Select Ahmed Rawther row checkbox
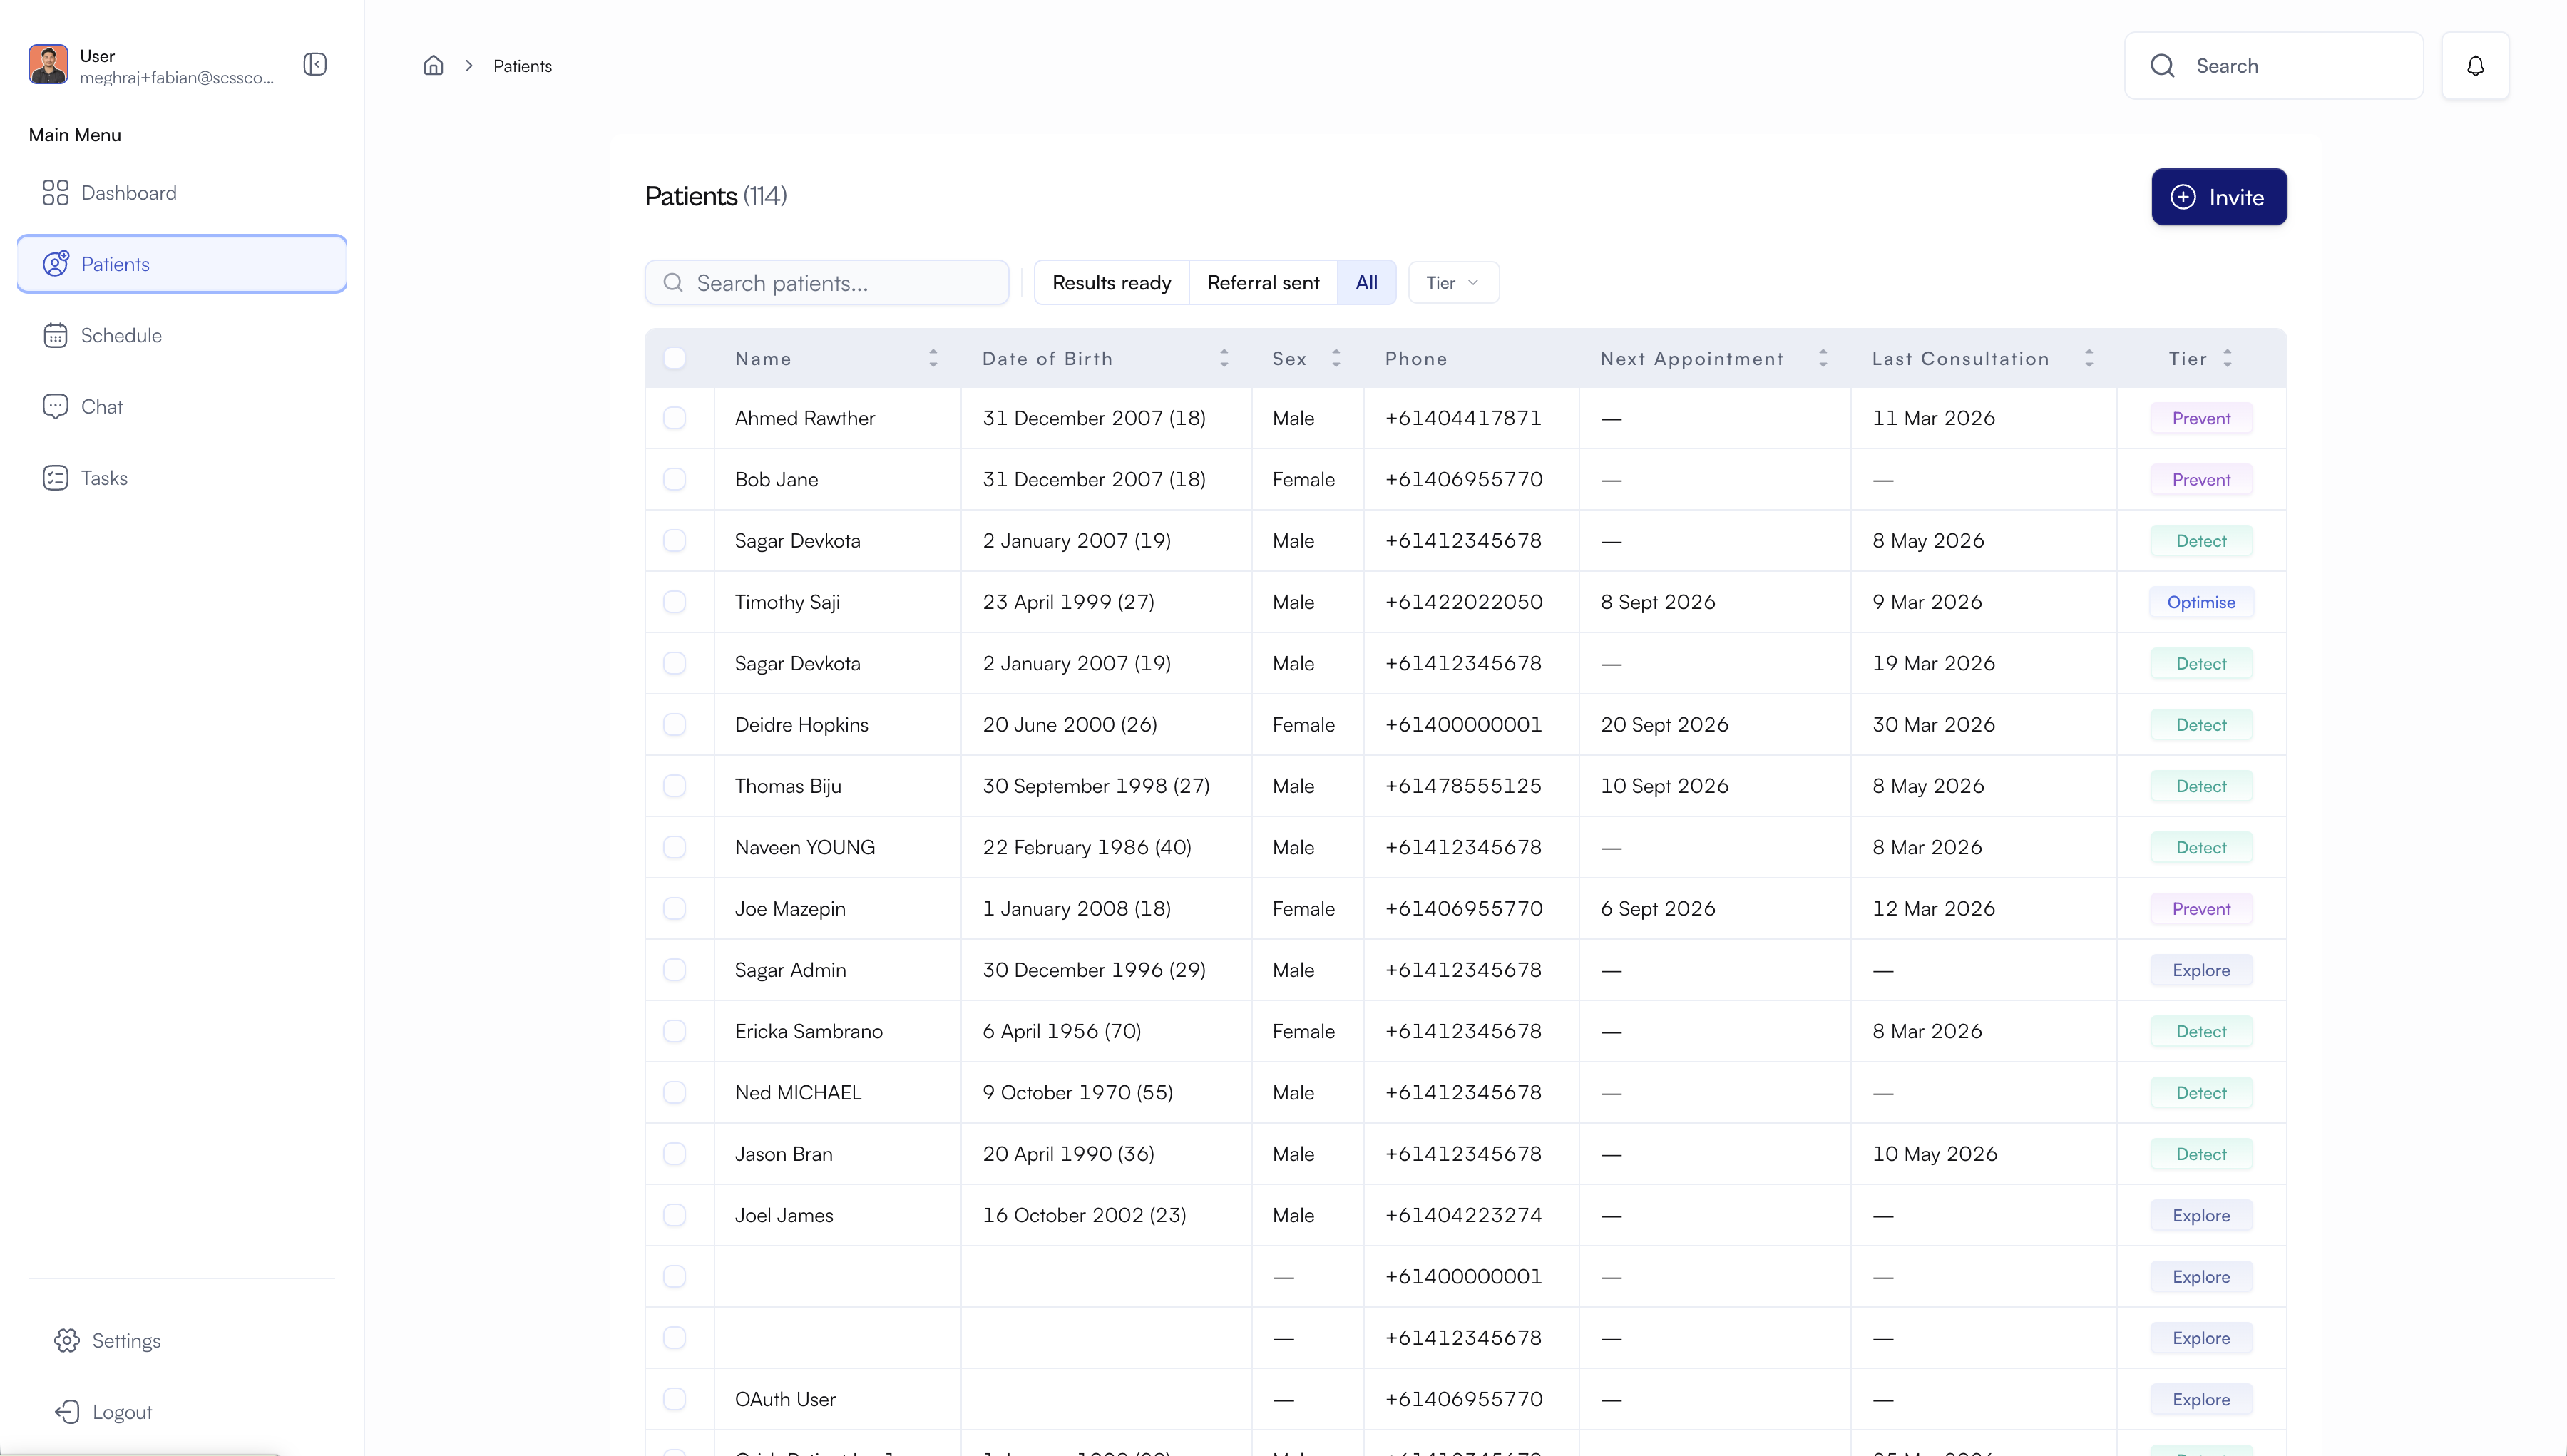This screenshot has width=2567, height=1456. point(674,418)
